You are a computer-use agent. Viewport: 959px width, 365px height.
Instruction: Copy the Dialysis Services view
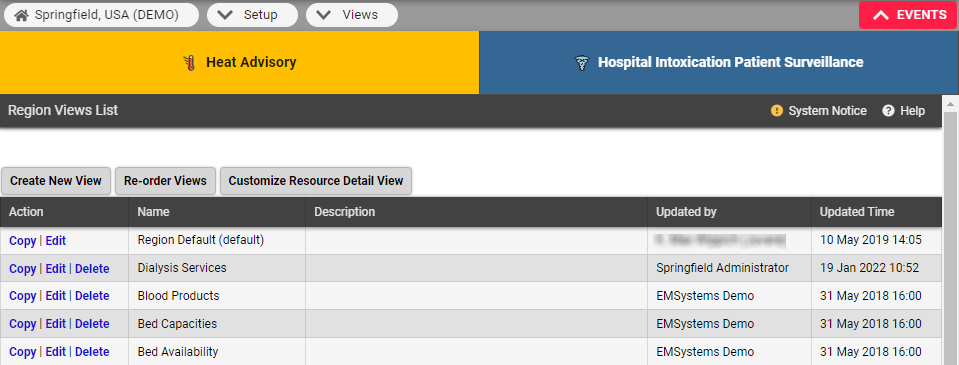click(23, 268)
